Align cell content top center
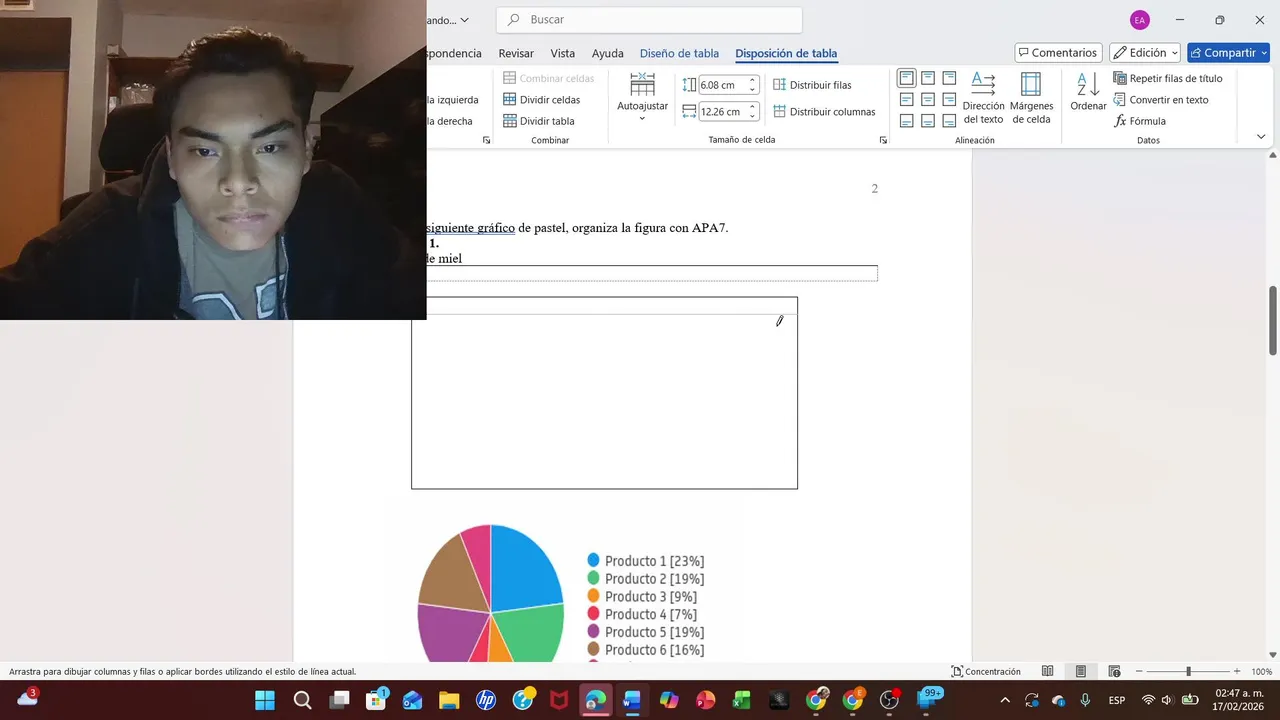This screenshot has width=1280, height=720. click(928, 78)
